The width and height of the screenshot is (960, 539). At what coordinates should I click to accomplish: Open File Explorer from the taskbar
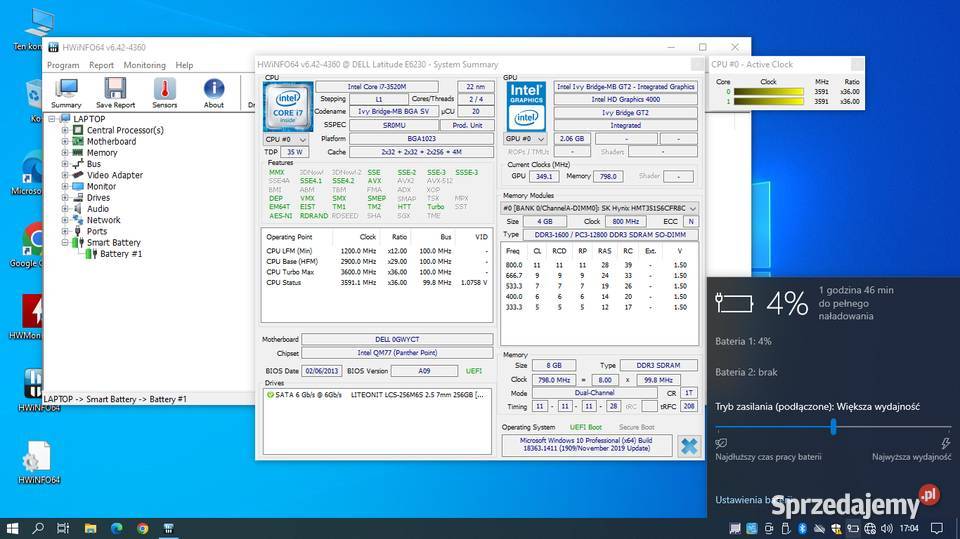91,528
